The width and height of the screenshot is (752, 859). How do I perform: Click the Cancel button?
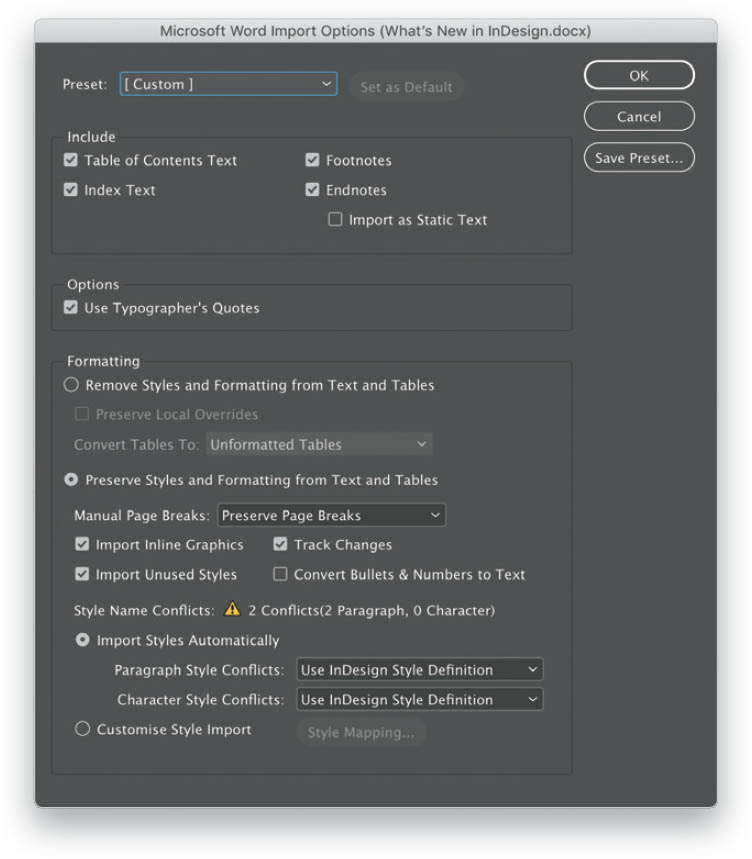(x=639, y=116)
